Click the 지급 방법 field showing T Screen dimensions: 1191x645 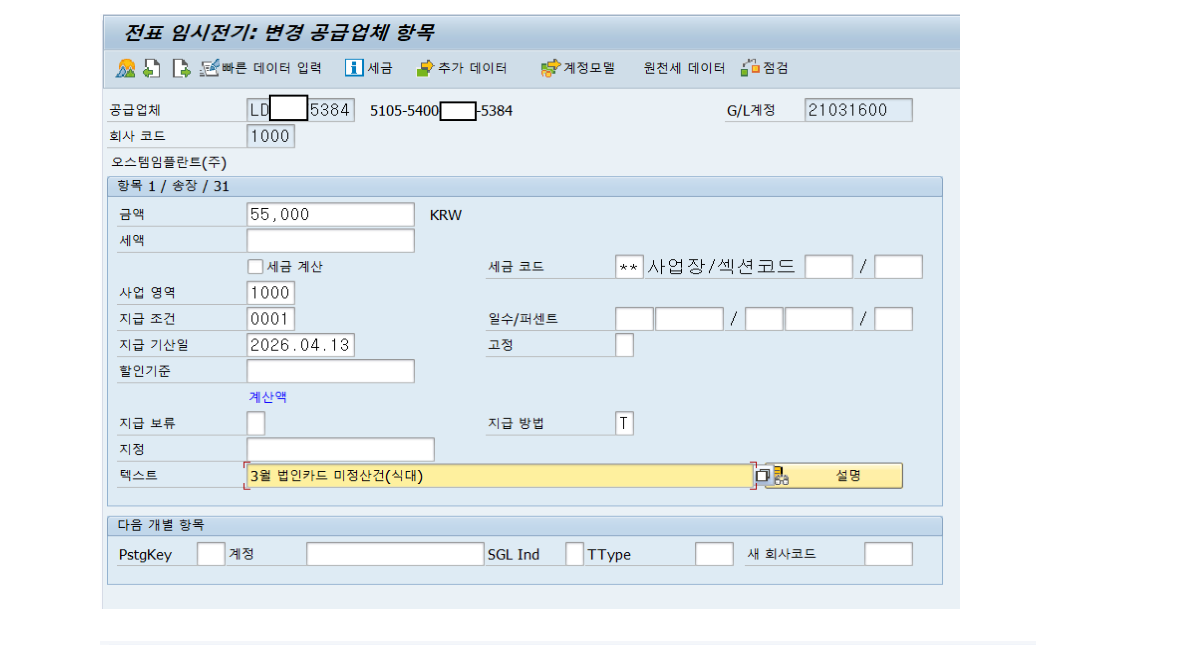coord(623,422)
